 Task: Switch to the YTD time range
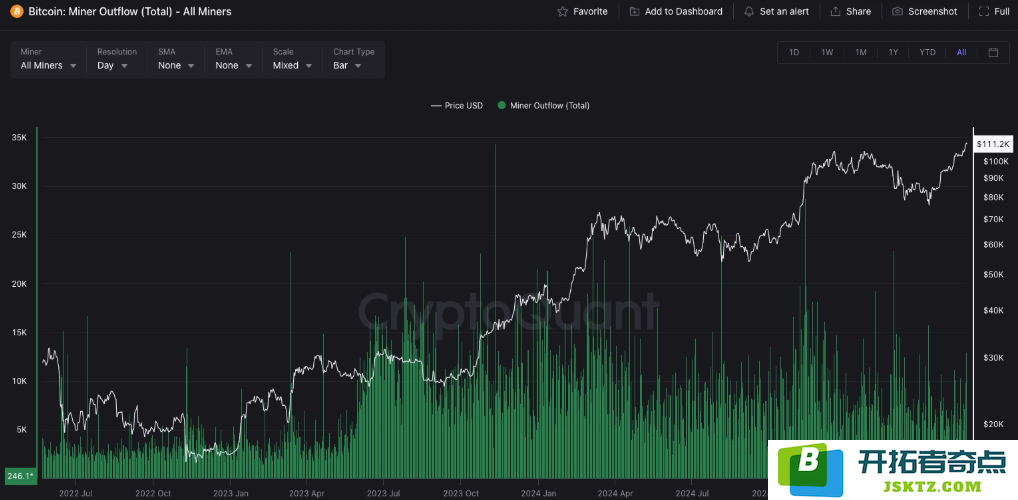coord(928,53)
